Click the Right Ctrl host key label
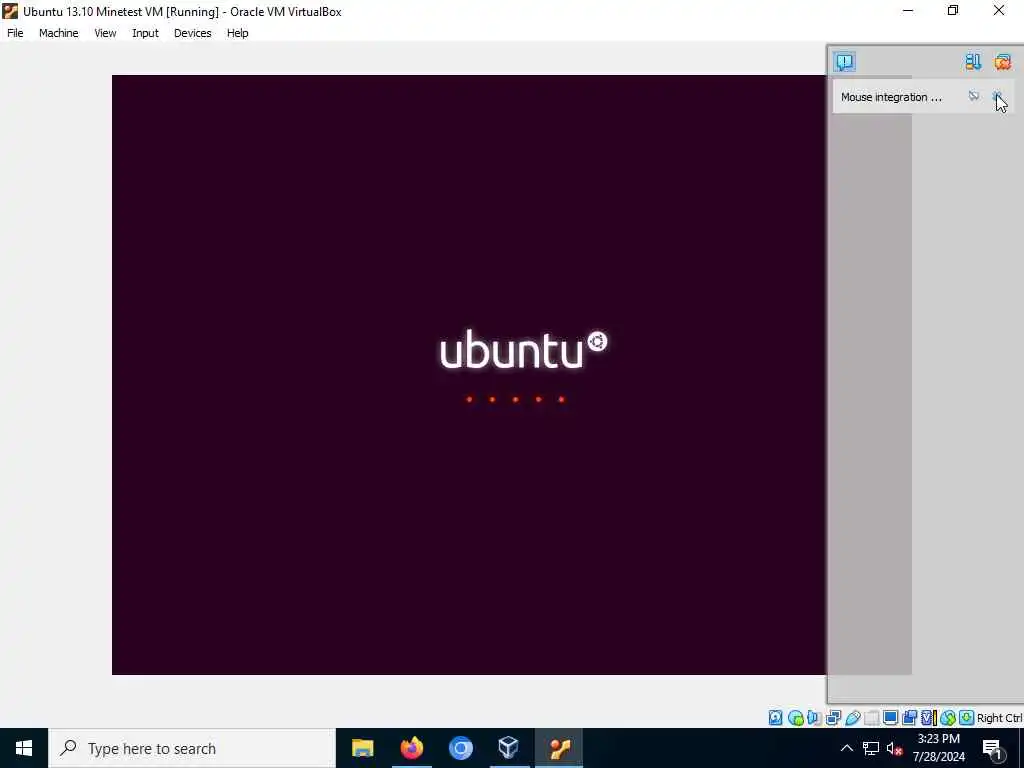The width and height of the screenshot is (1024, 768). click(x=999, y=718)
